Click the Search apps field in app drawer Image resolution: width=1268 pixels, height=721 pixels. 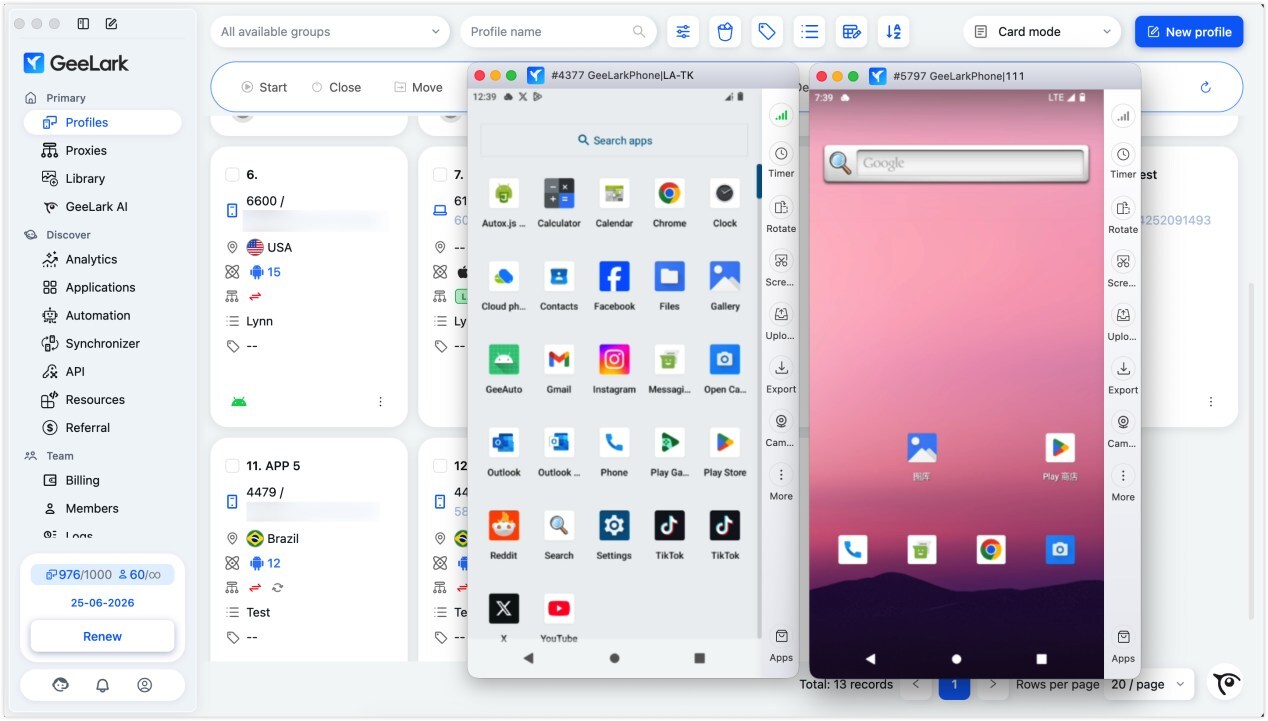(614, 141)
